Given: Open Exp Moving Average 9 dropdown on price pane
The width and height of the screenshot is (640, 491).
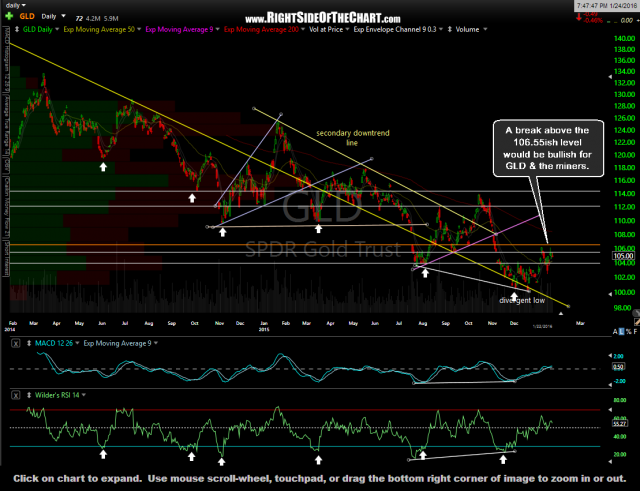Looking at the screenshot, I should point(218,29).
